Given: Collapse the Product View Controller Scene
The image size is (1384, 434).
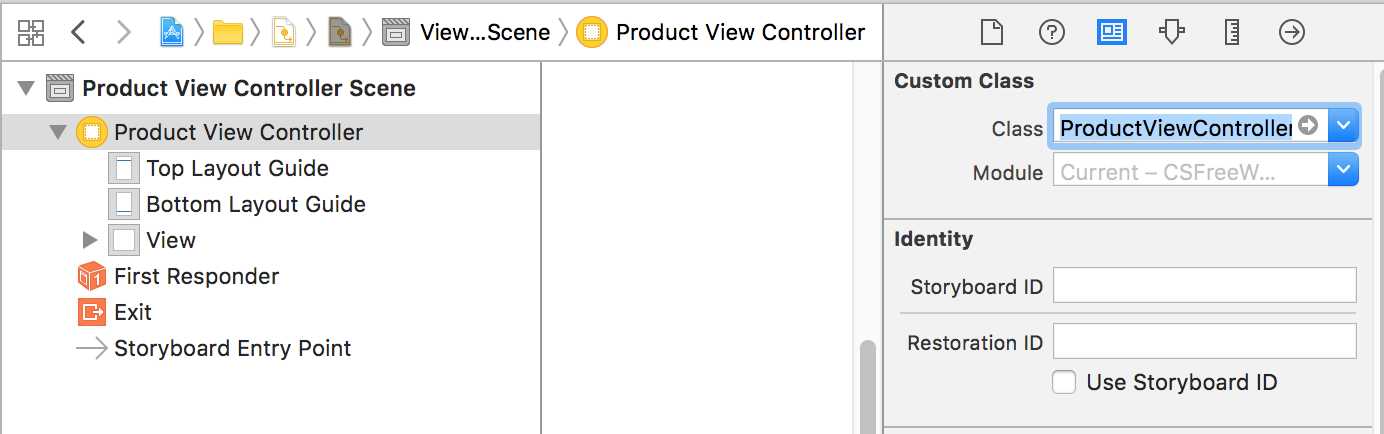Looking at the screenshot, I should pyautogui.click(x=25, y=88).
